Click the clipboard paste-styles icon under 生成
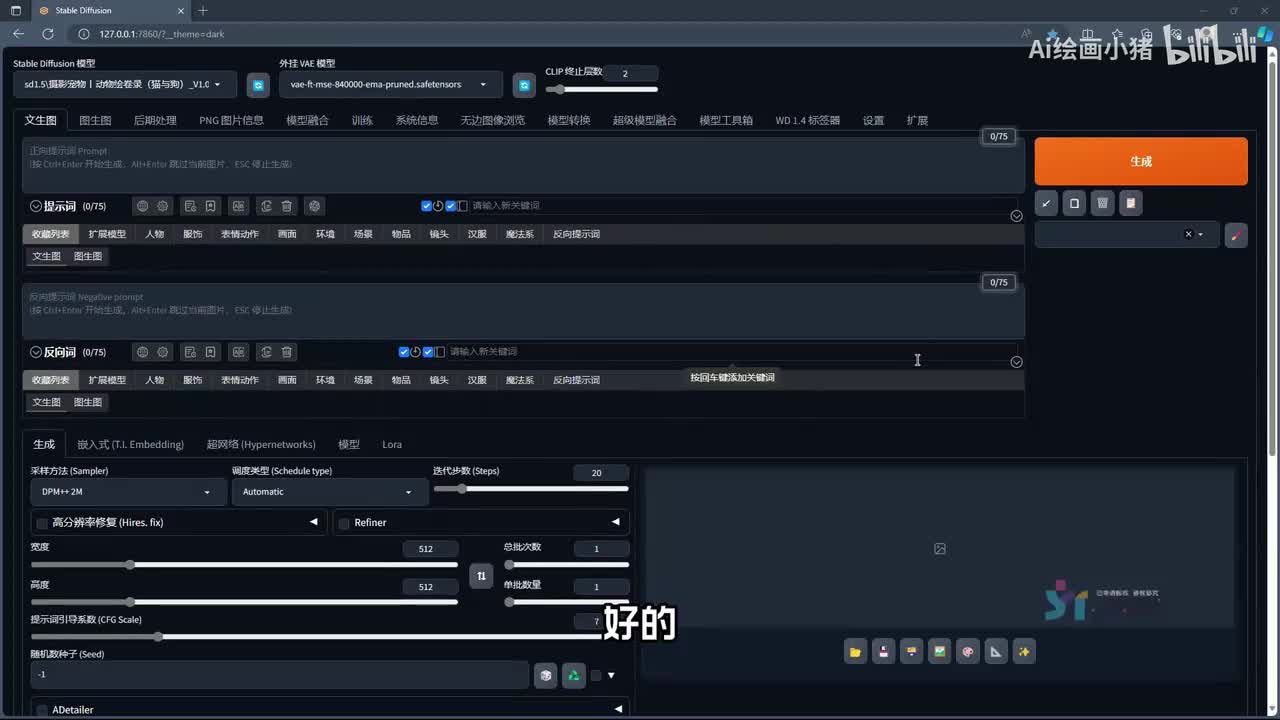 pyautogui.click(x=1130, y=203)
